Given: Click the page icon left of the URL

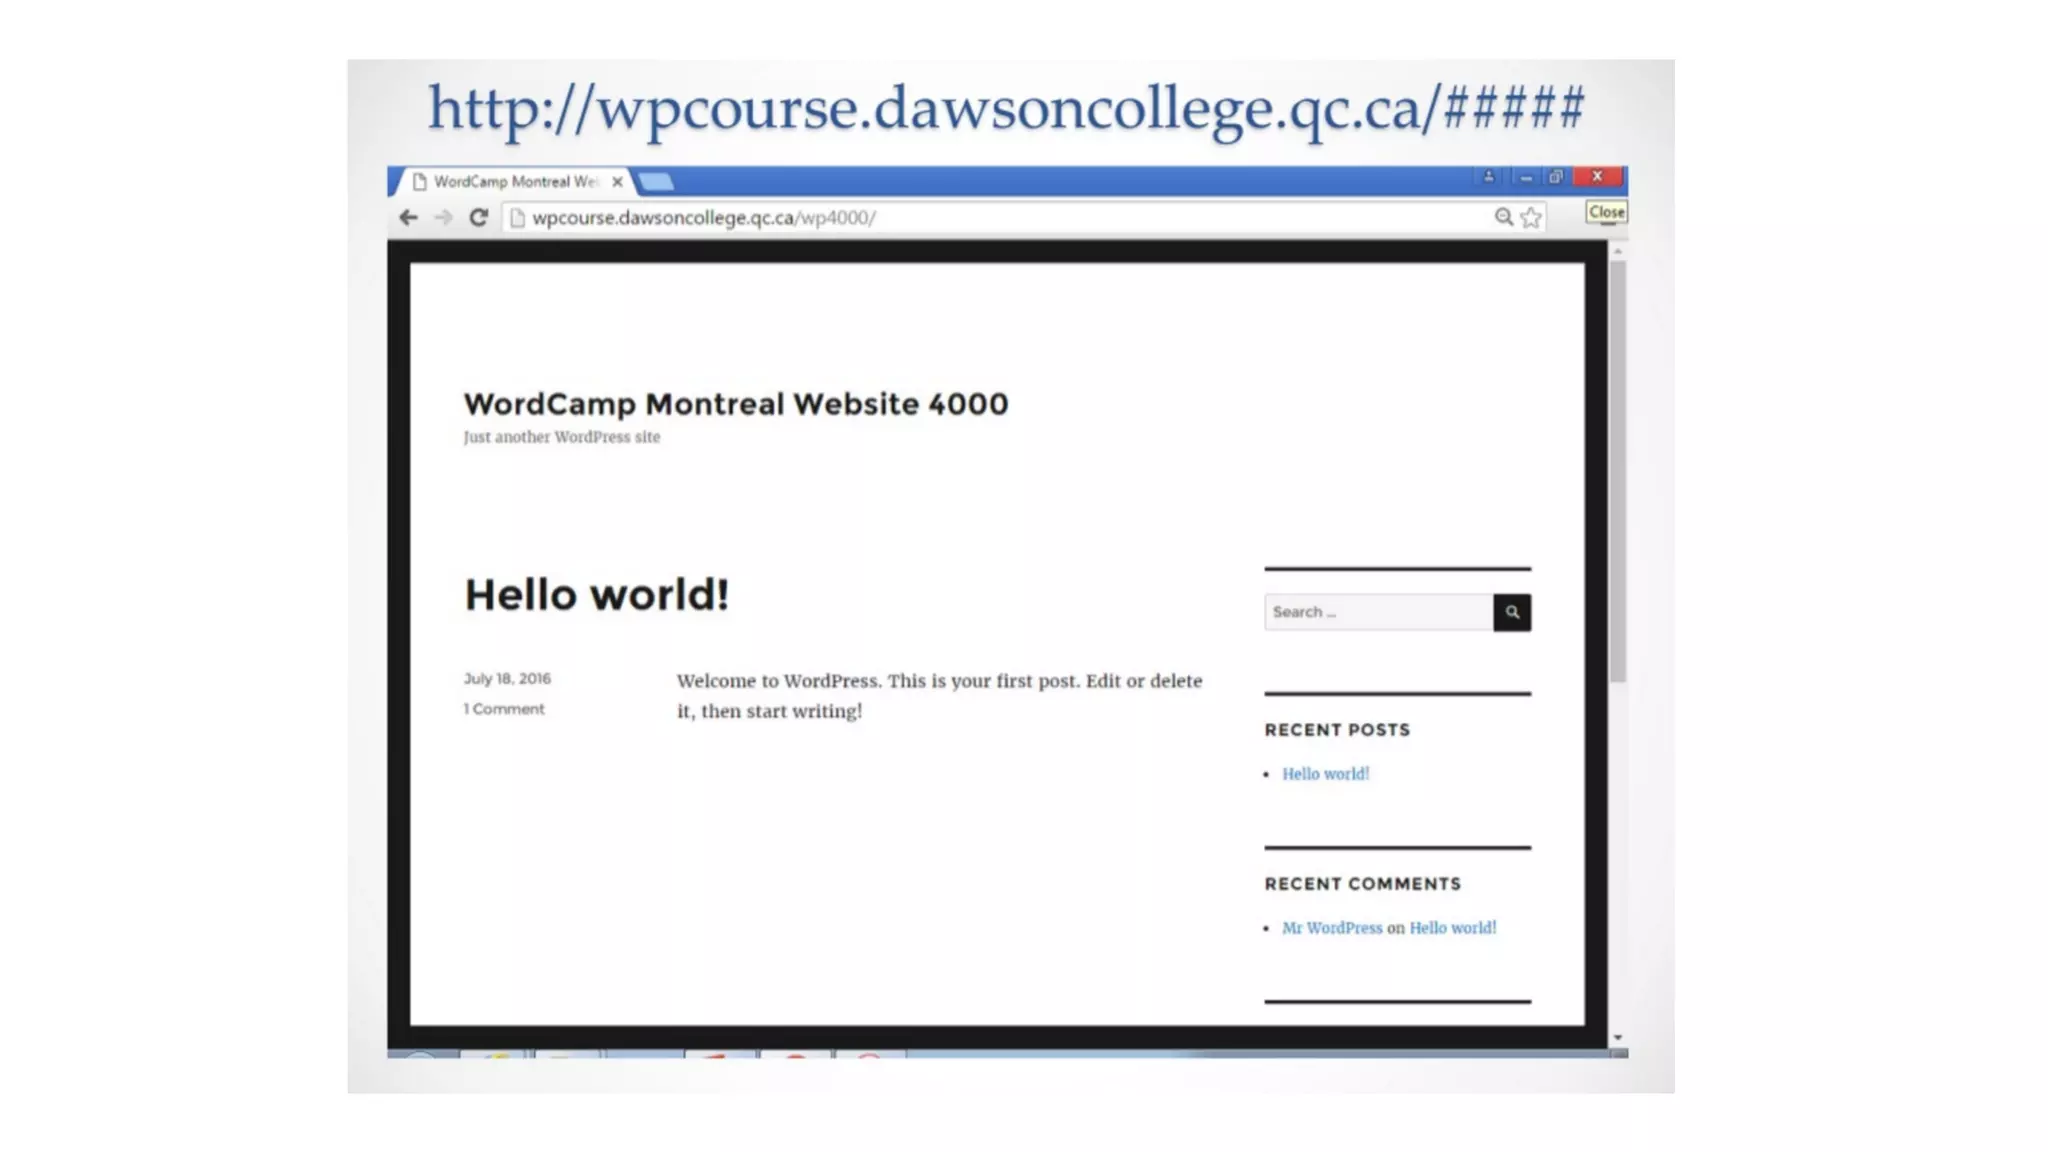Looking at the screenshot, I should pyautogui.click(x=517, y=217).
